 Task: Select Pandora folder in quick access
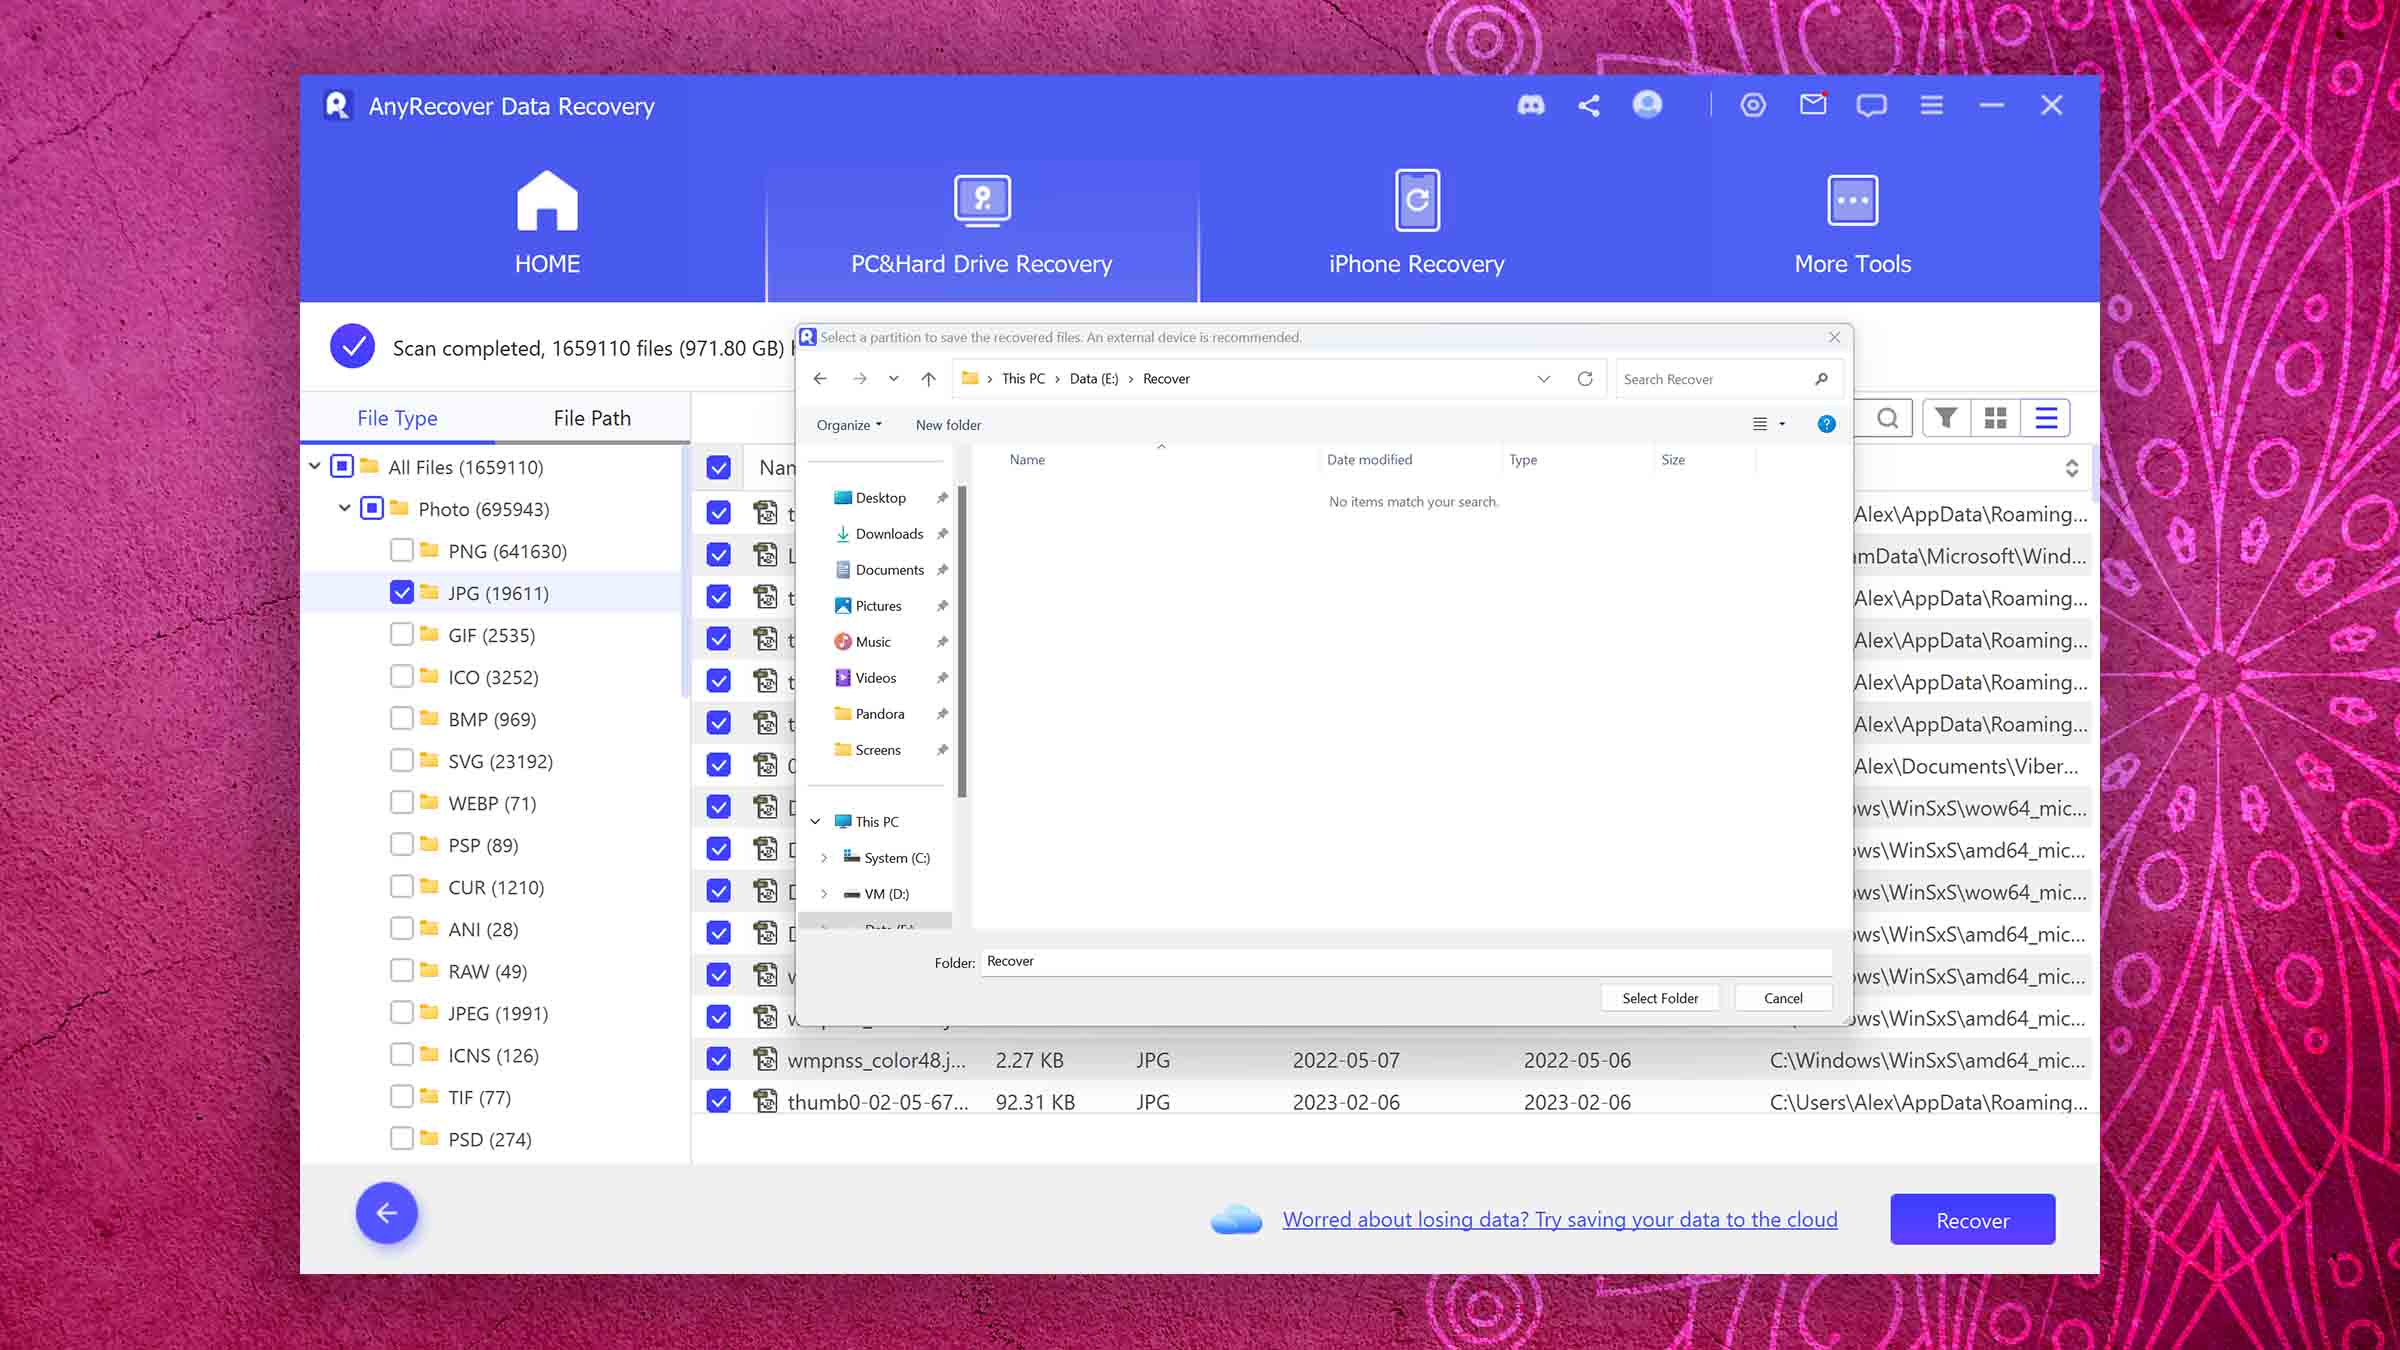point(879,714)
